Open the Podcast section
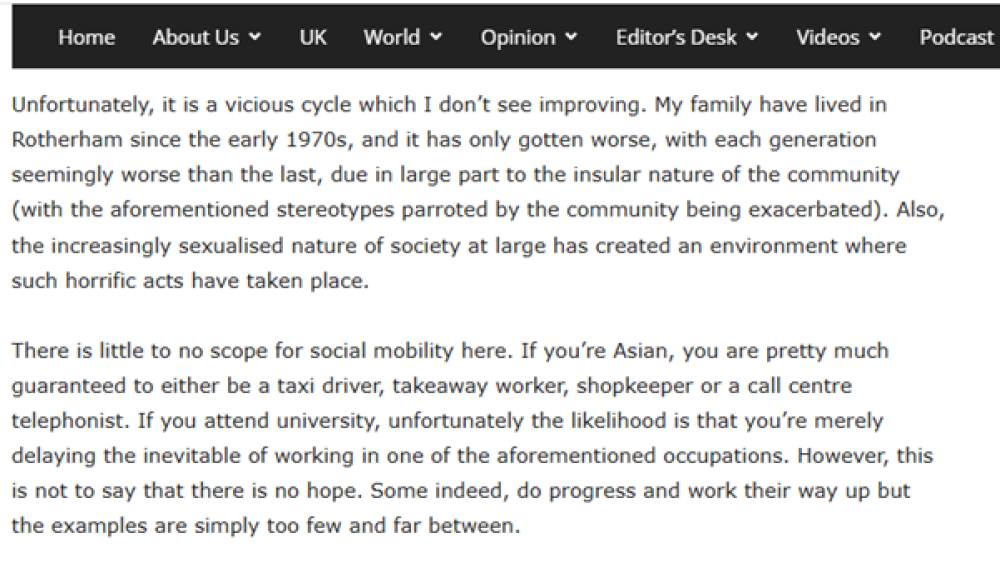Viewport: 1000px width, 563px height. (956, 38)
